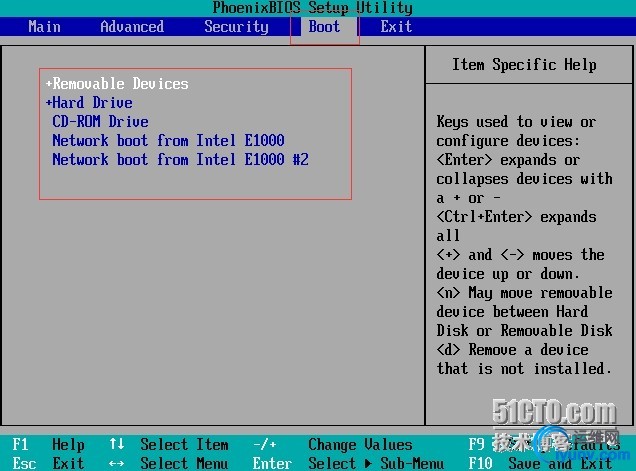Click the '<n> May move removable' help line
Screen dimensions: 636x471
pos(524,292)
